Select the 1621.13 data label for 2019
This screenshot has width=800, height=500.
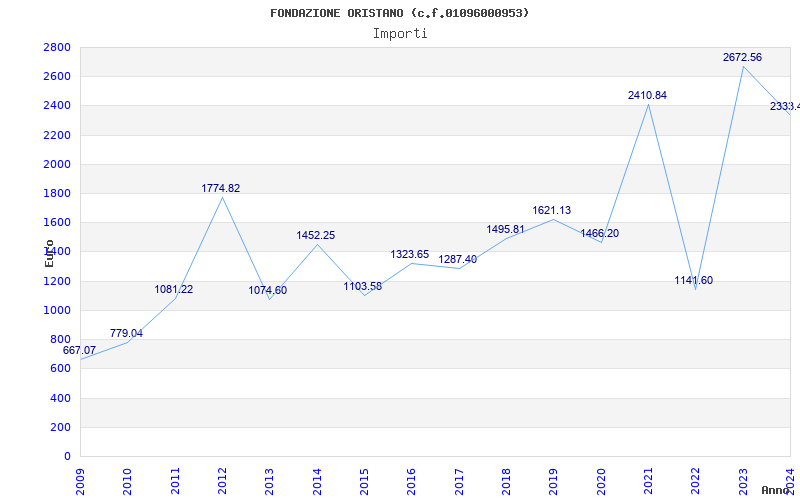point(552,211)
